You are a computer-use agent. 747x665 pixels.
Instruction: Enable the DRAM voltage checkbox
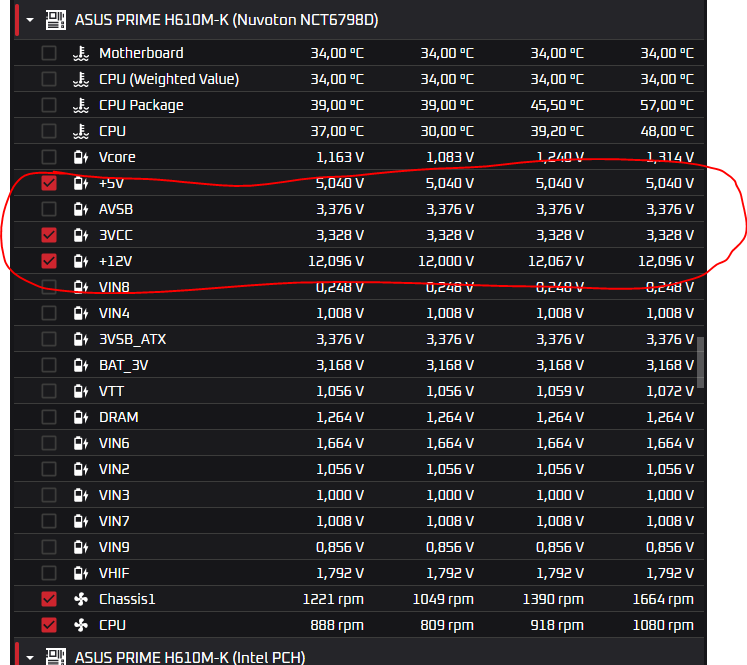[49, 417]
